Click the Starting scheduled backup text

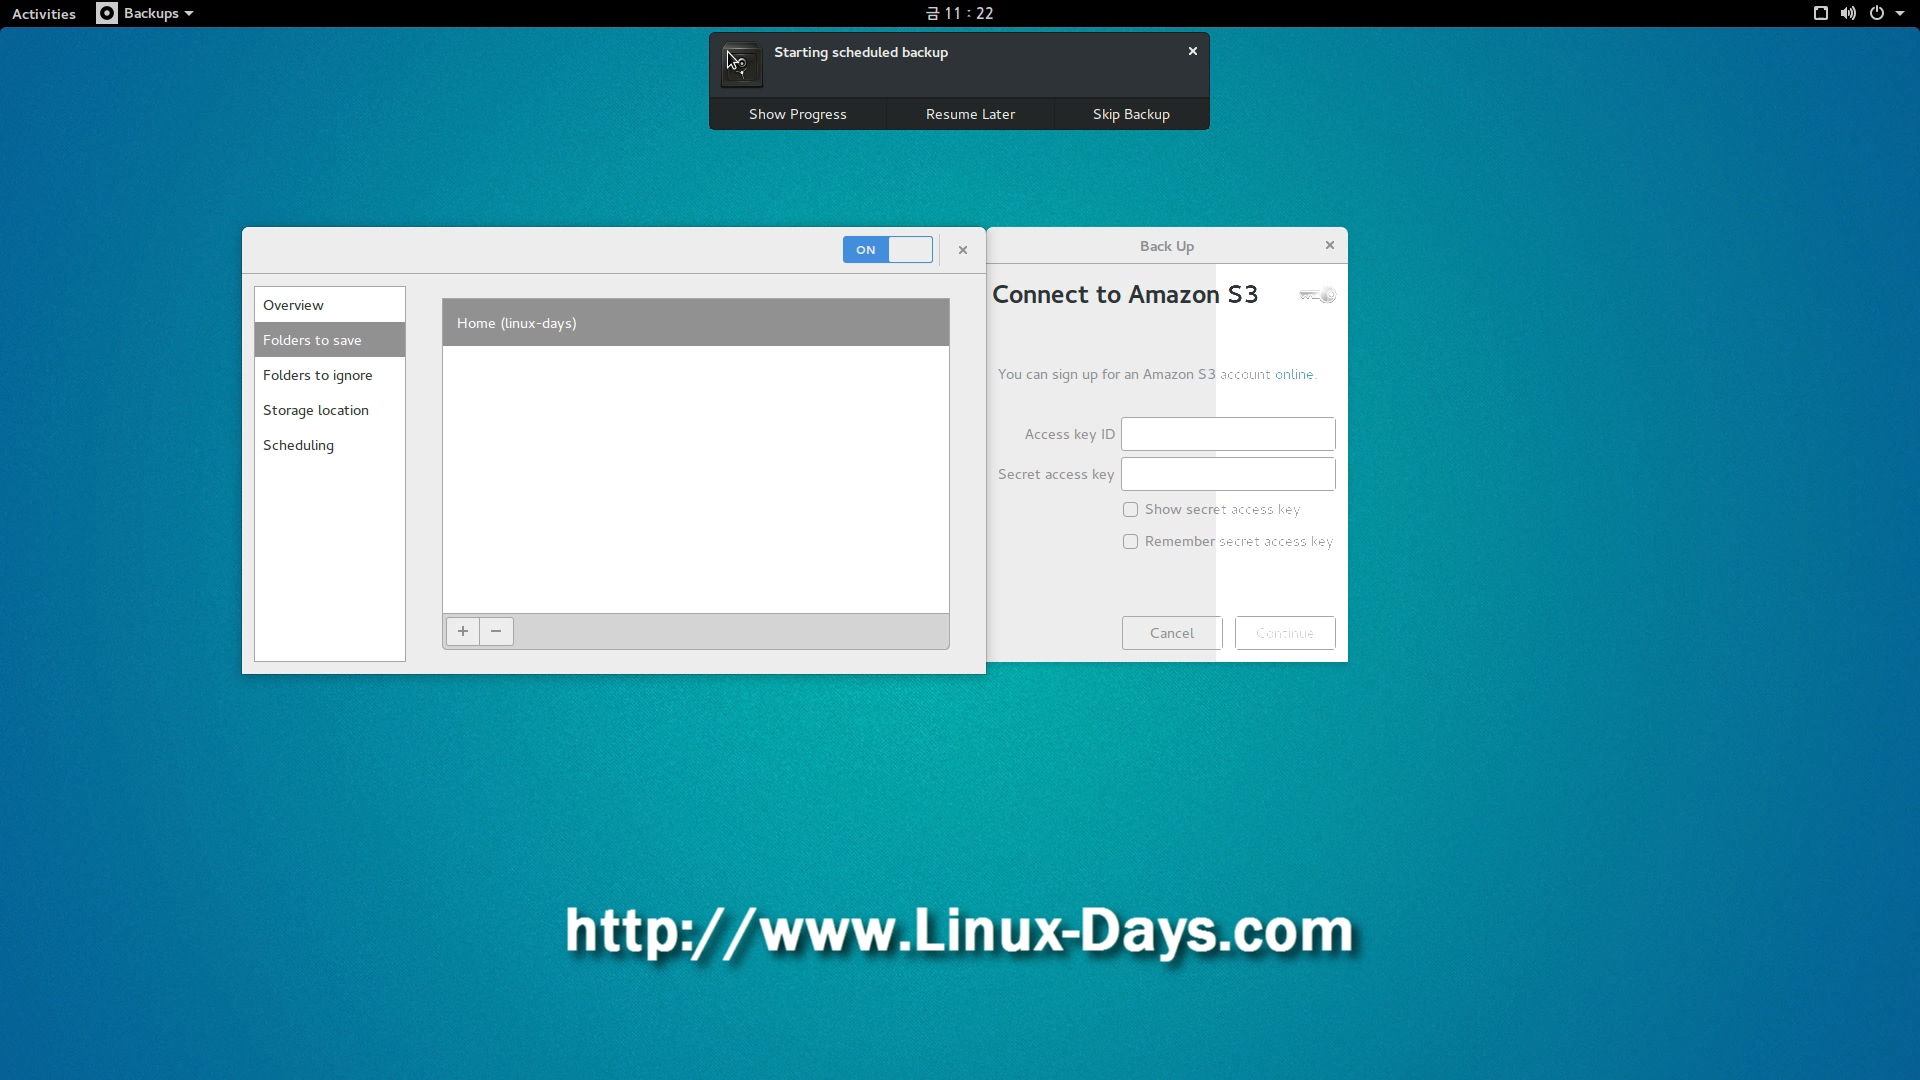pyautogui.click(x=861, y=52)
